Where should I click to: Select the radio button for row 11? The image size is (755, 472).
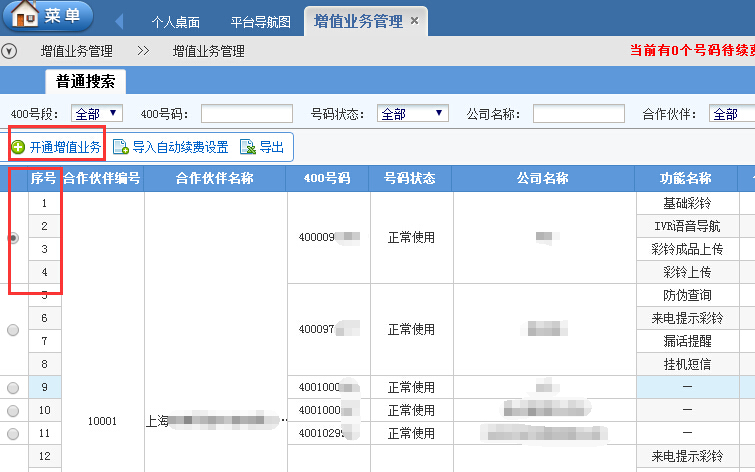pyautogui.click(x=13, y=433)
